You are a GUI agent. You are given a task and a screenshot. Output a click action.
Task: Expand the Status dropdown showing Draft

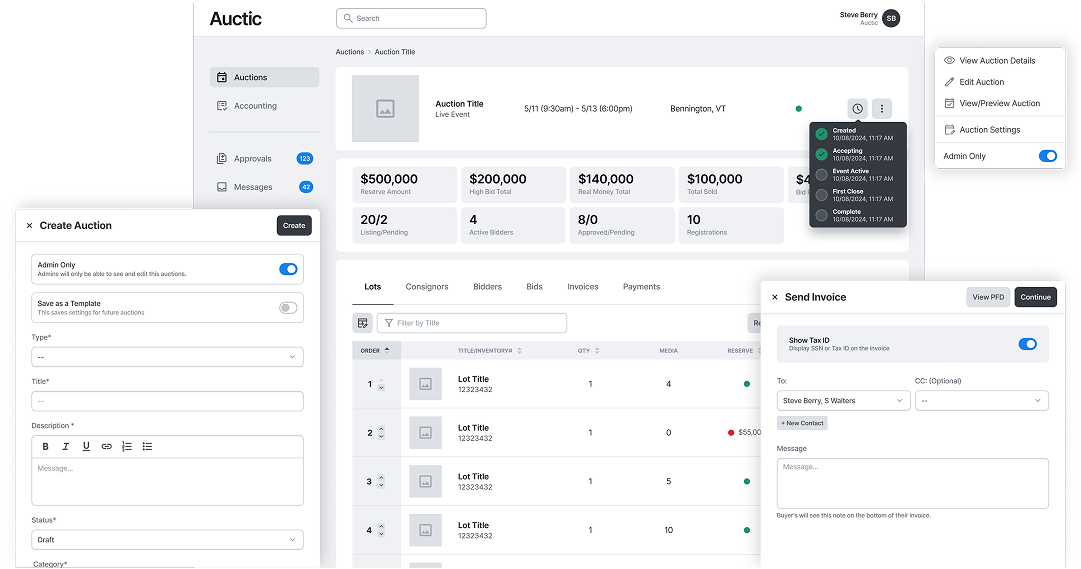[x=167, y=540]
